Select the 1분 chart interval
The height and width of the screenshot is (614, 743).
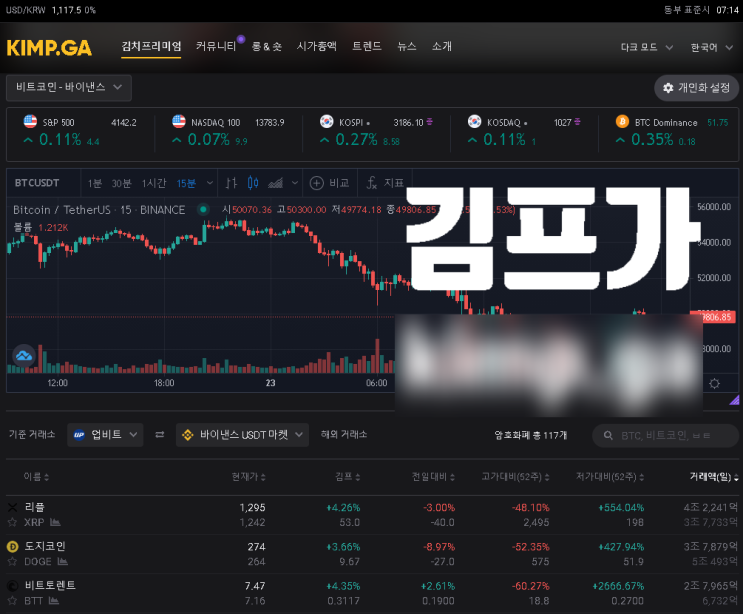coord(95,183)
